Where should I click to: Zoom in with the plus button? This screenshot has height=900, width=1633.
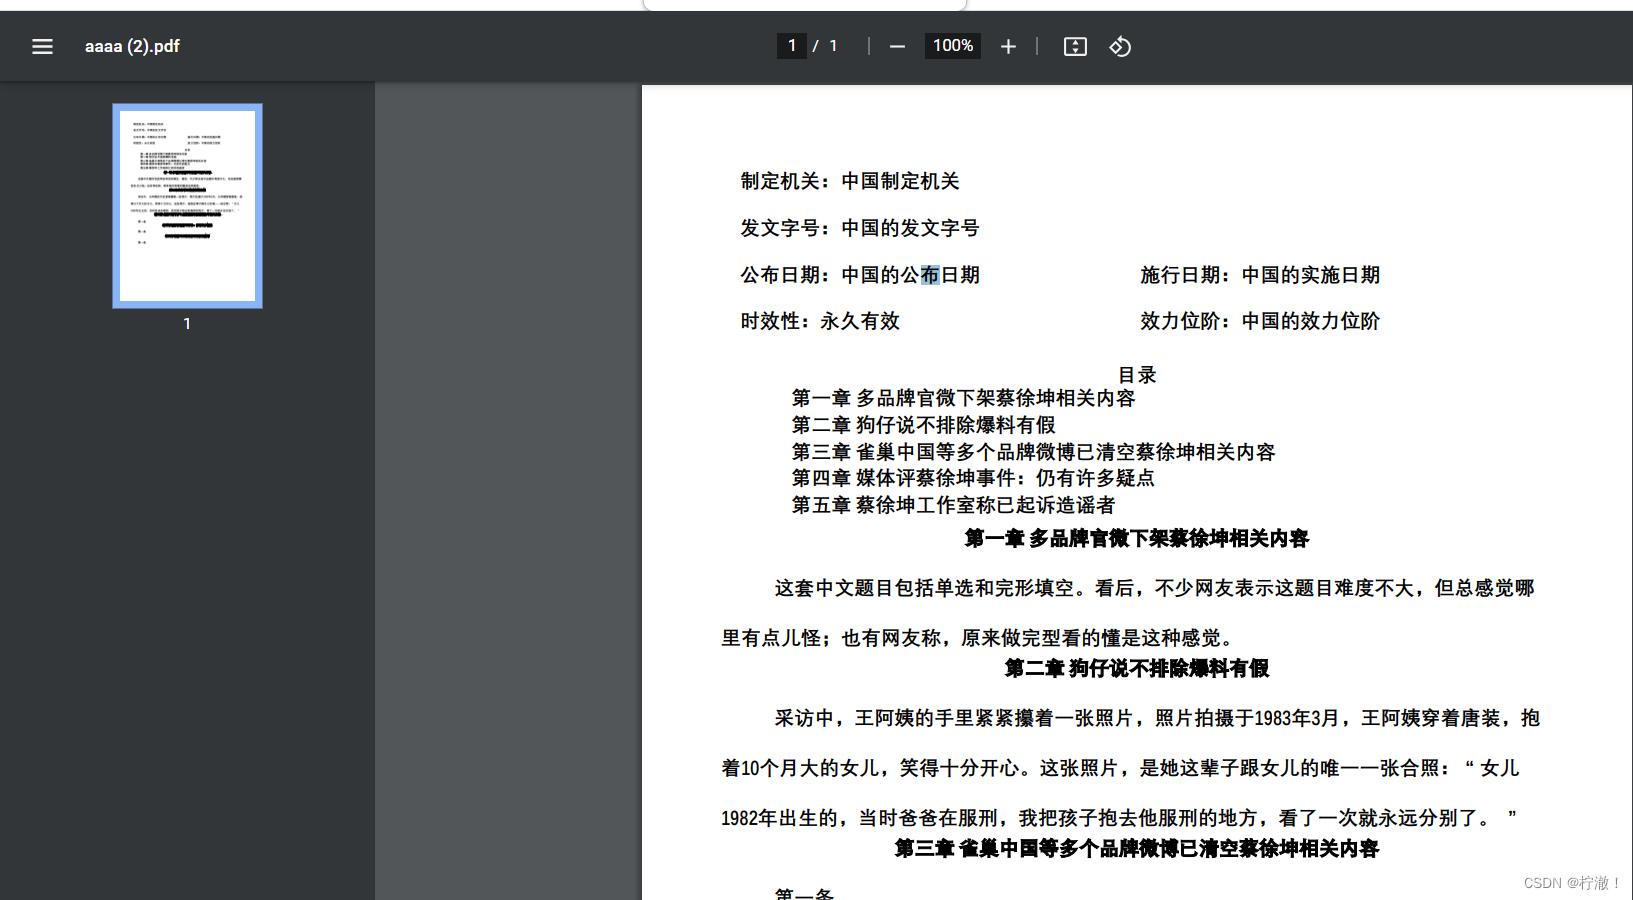1008,46
